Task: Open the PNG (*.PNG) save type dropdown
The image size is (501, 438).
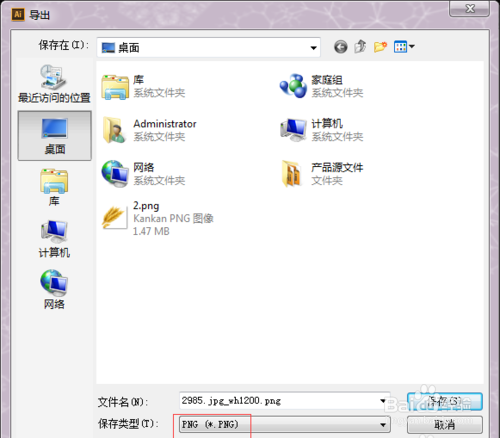Action: (285, 424)
